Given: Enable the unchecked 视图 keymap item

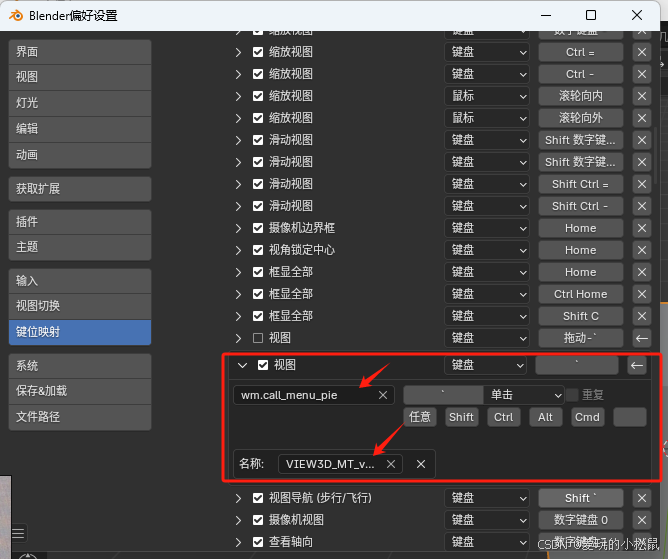Looking at the screenshot, I should [x=258, y=338].
